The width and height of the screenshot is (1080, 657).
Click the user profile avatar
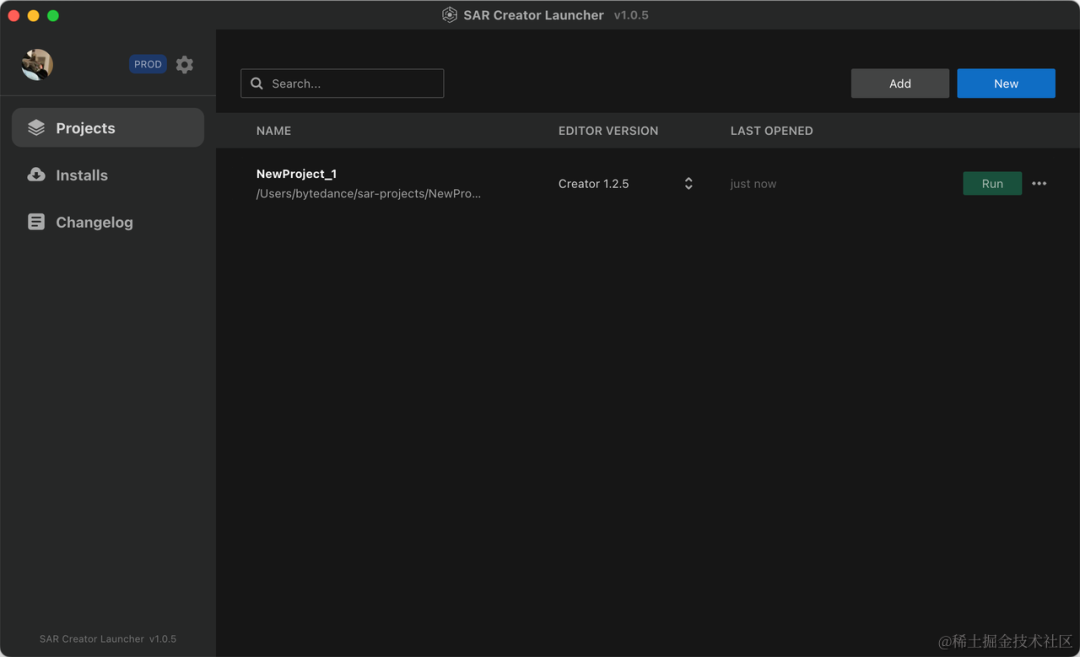[37, 65]
